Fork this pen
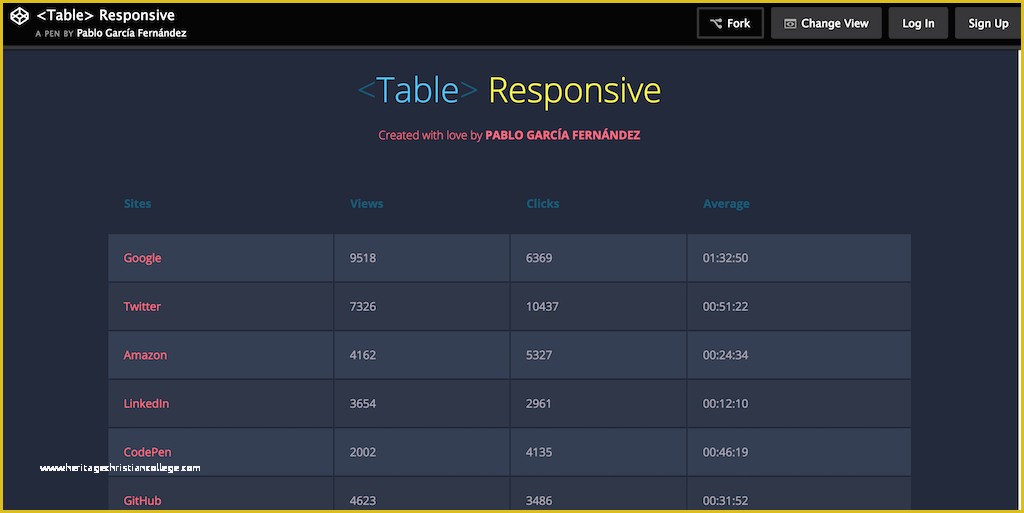The image size is (1024, 513). coord(730,23)
